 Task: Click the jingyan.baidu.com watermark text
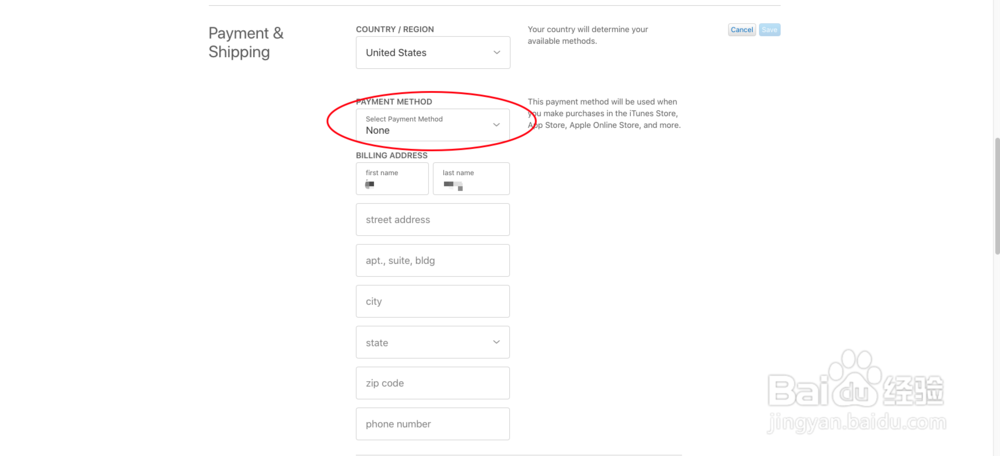coord(856,422)
